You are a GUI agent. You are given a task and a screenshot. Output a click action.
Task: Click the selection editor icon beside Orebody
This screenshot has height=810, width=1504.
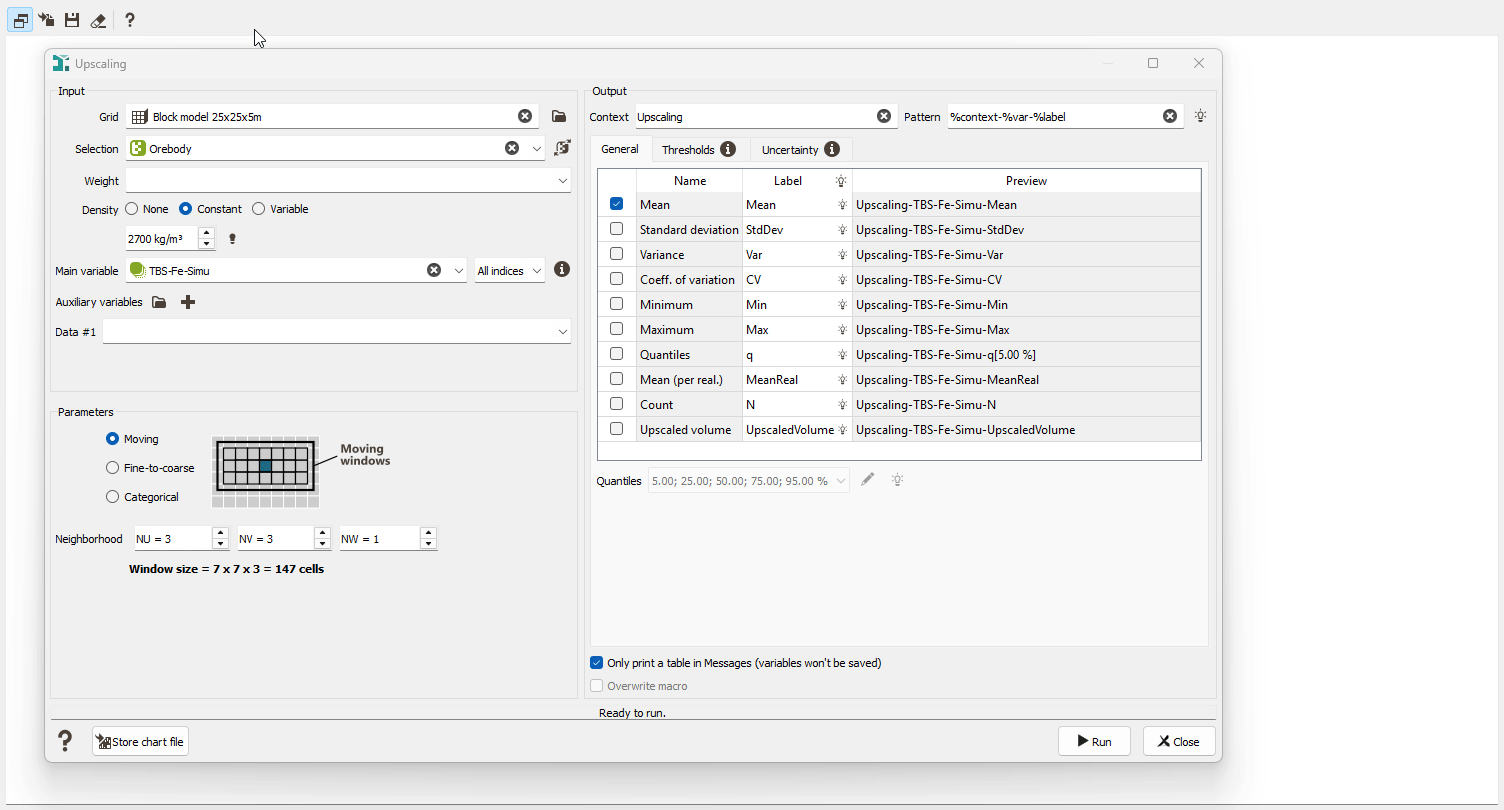tap(561, 147)
